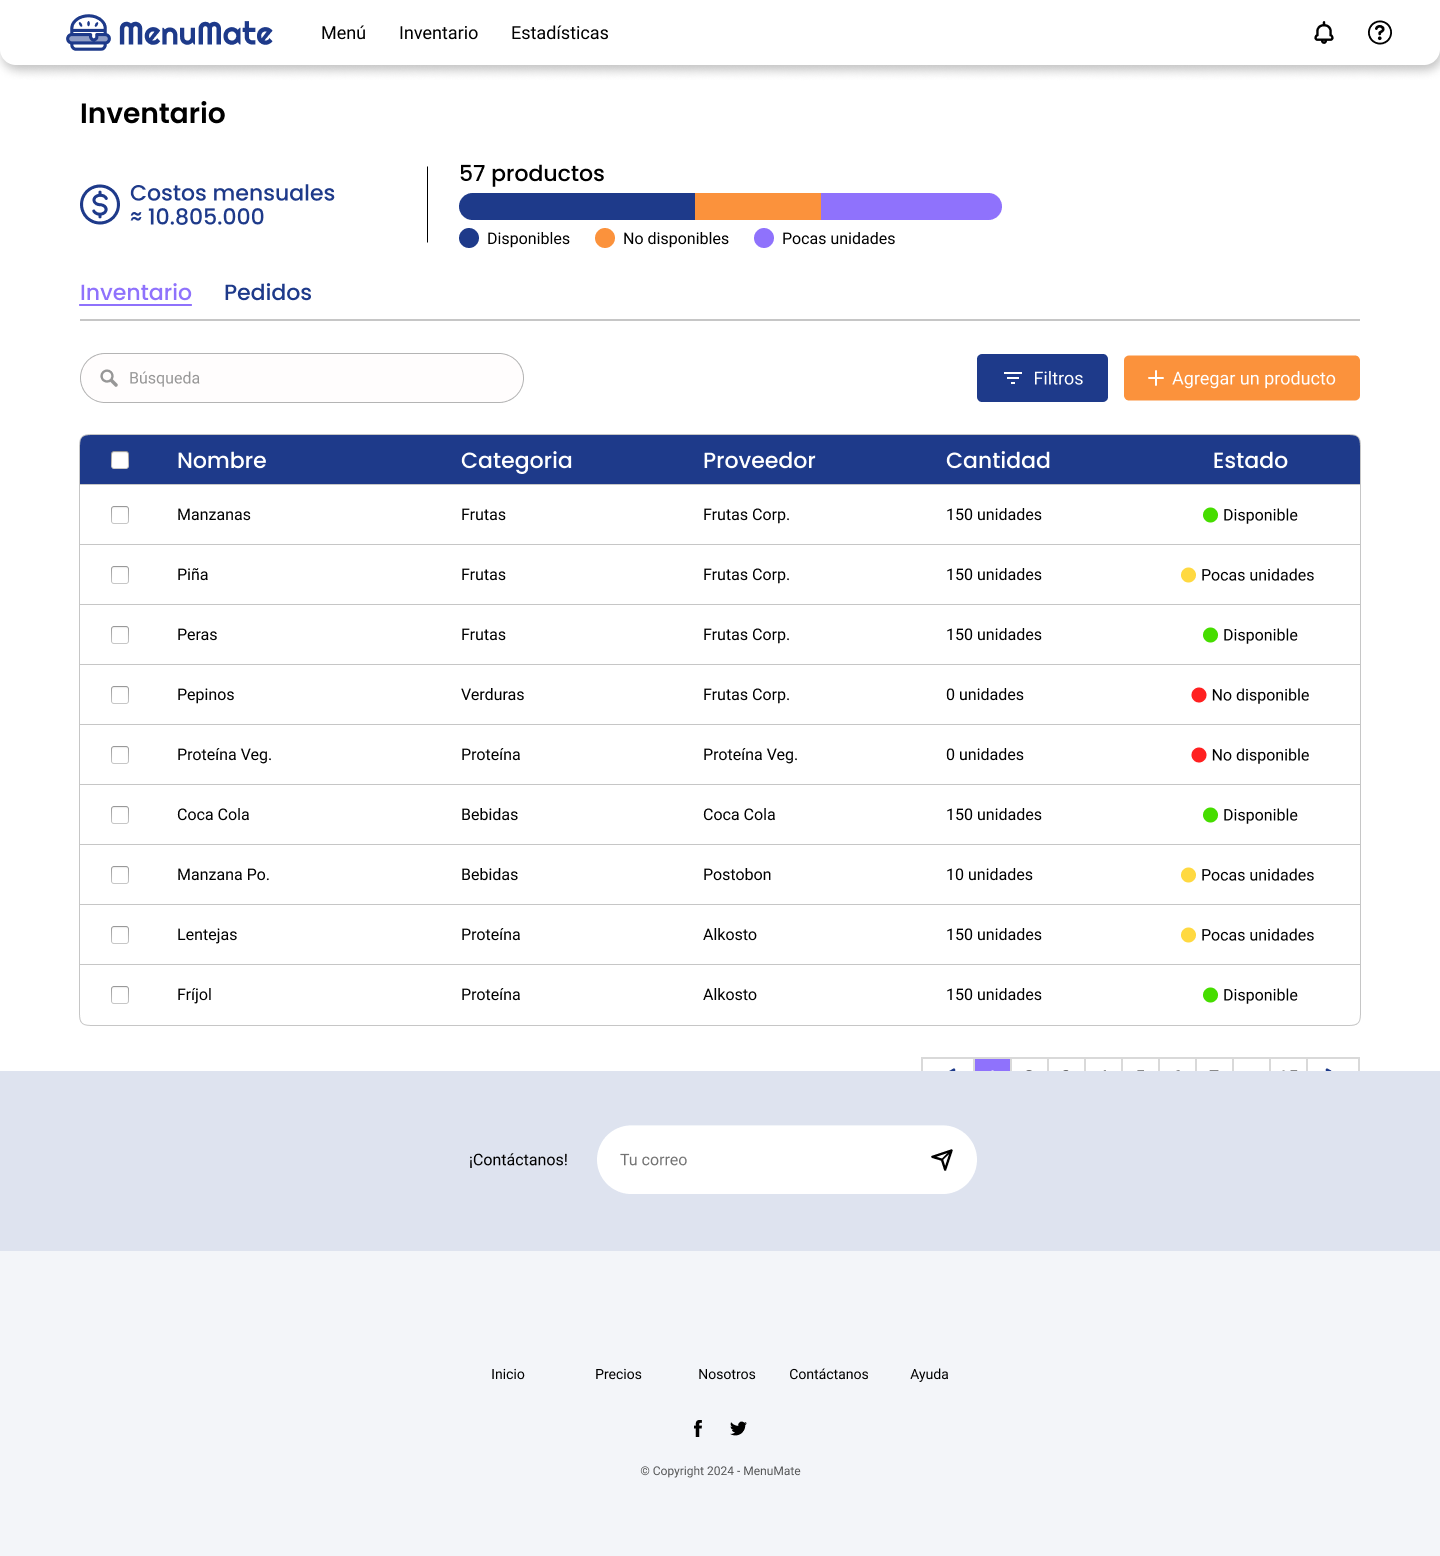Viewport: 1440px width, 1556px height.
Task: Click the help question mark icon
Action: point(1379,33)
